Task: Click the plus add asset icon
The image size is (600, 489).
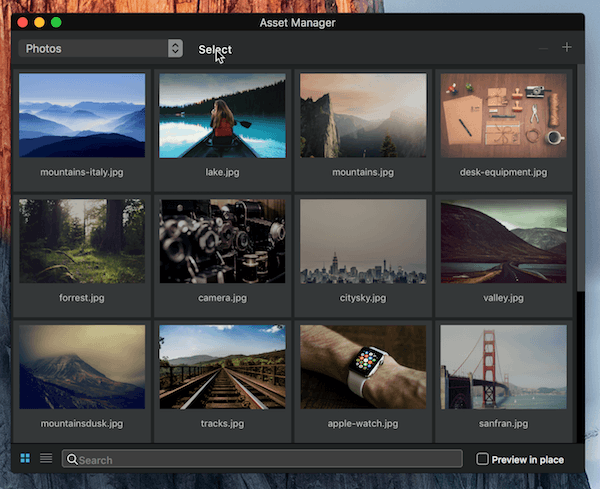Action: point(567,47)
